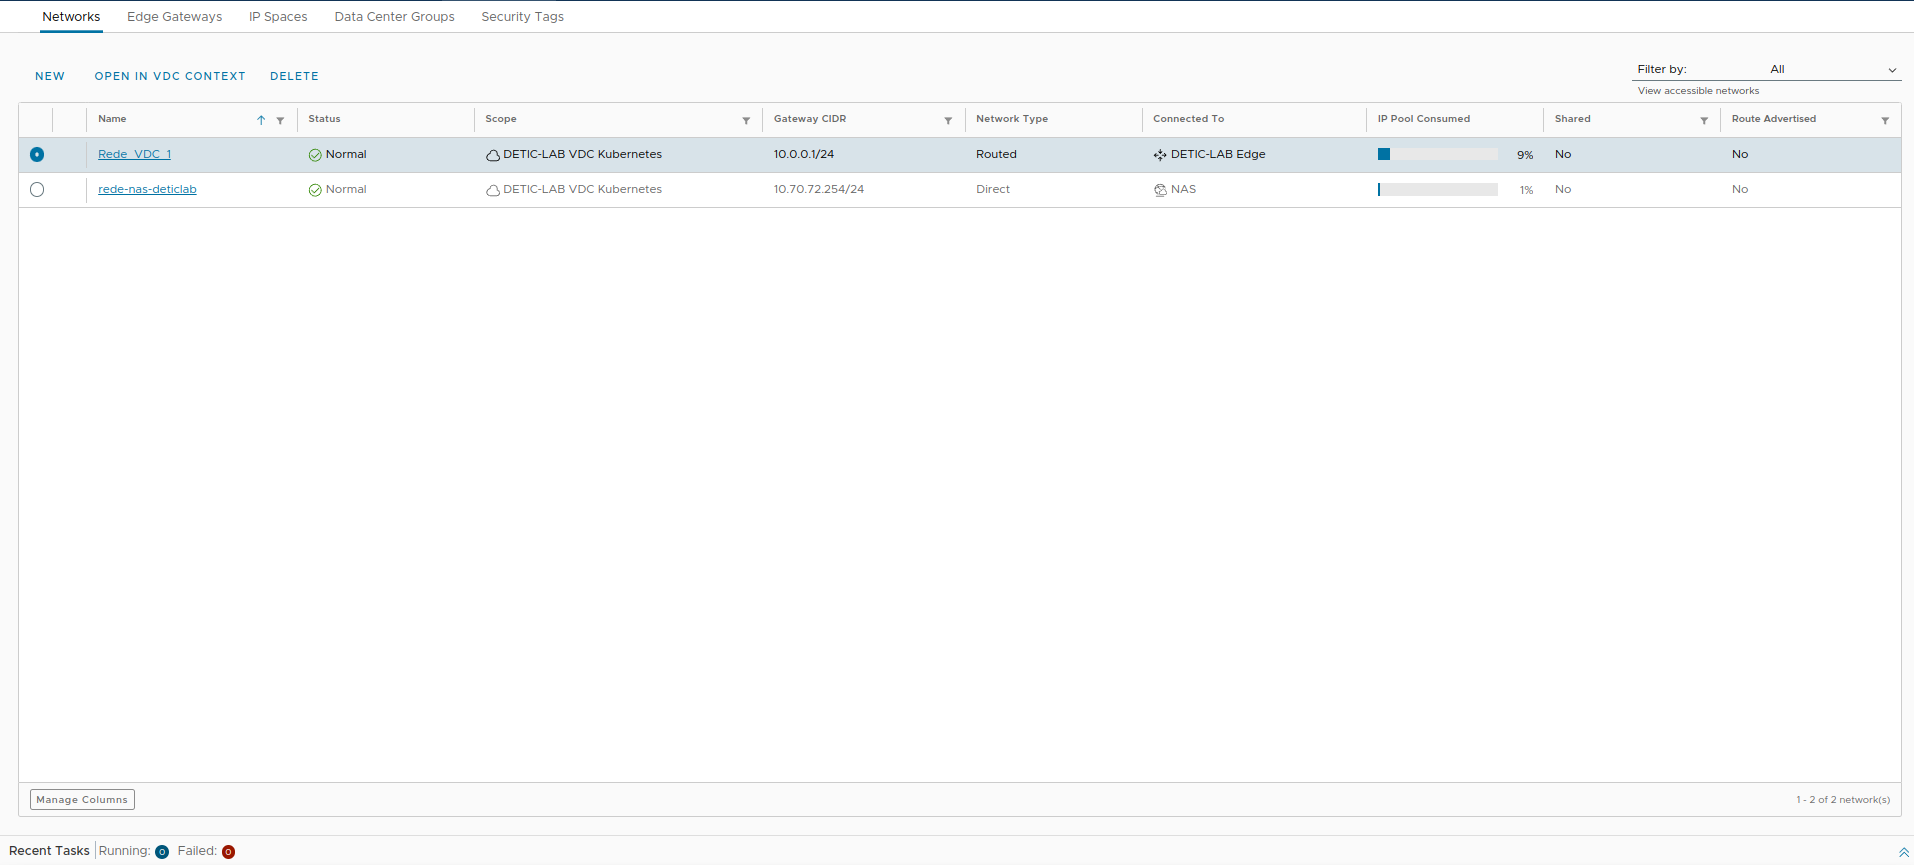Open the rede-nas-deticlab network link
Image resolution: width=1914 pixels, height=865 pixels.
point(147,189)
